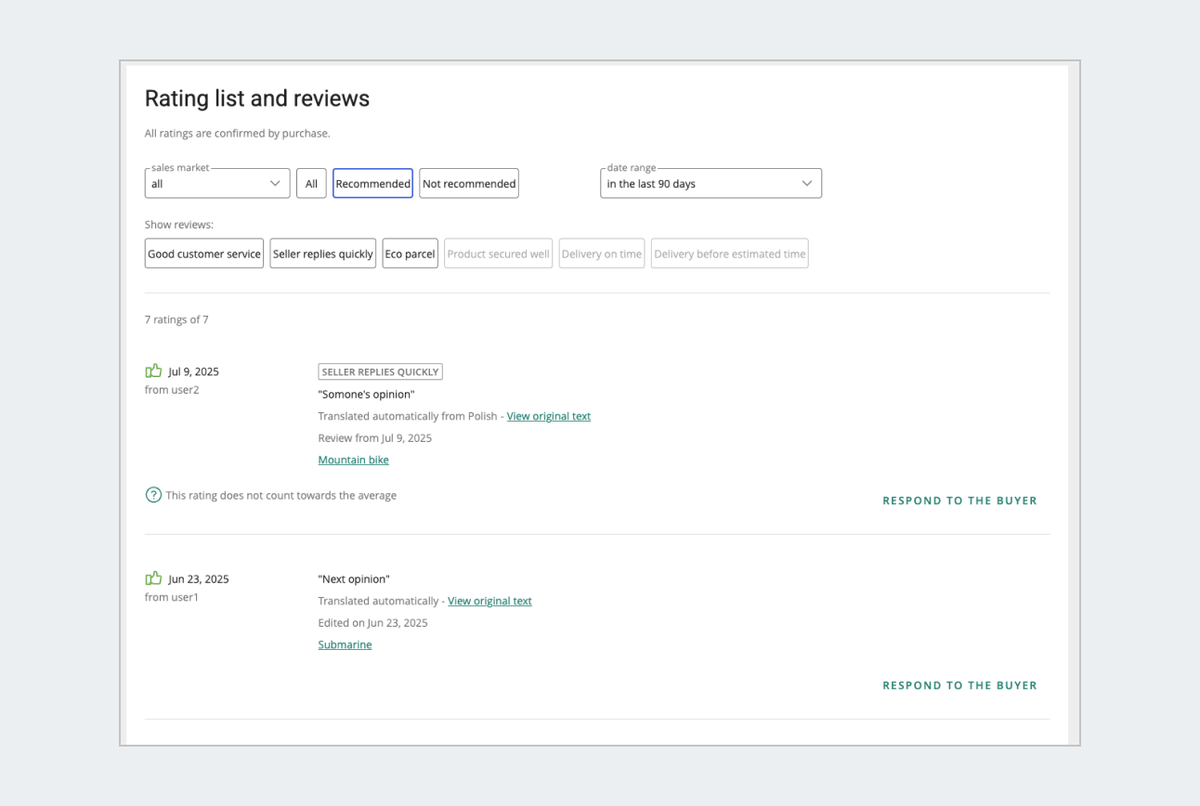
Task: Choose the Delivery on time filter
Action: (601, 254)
